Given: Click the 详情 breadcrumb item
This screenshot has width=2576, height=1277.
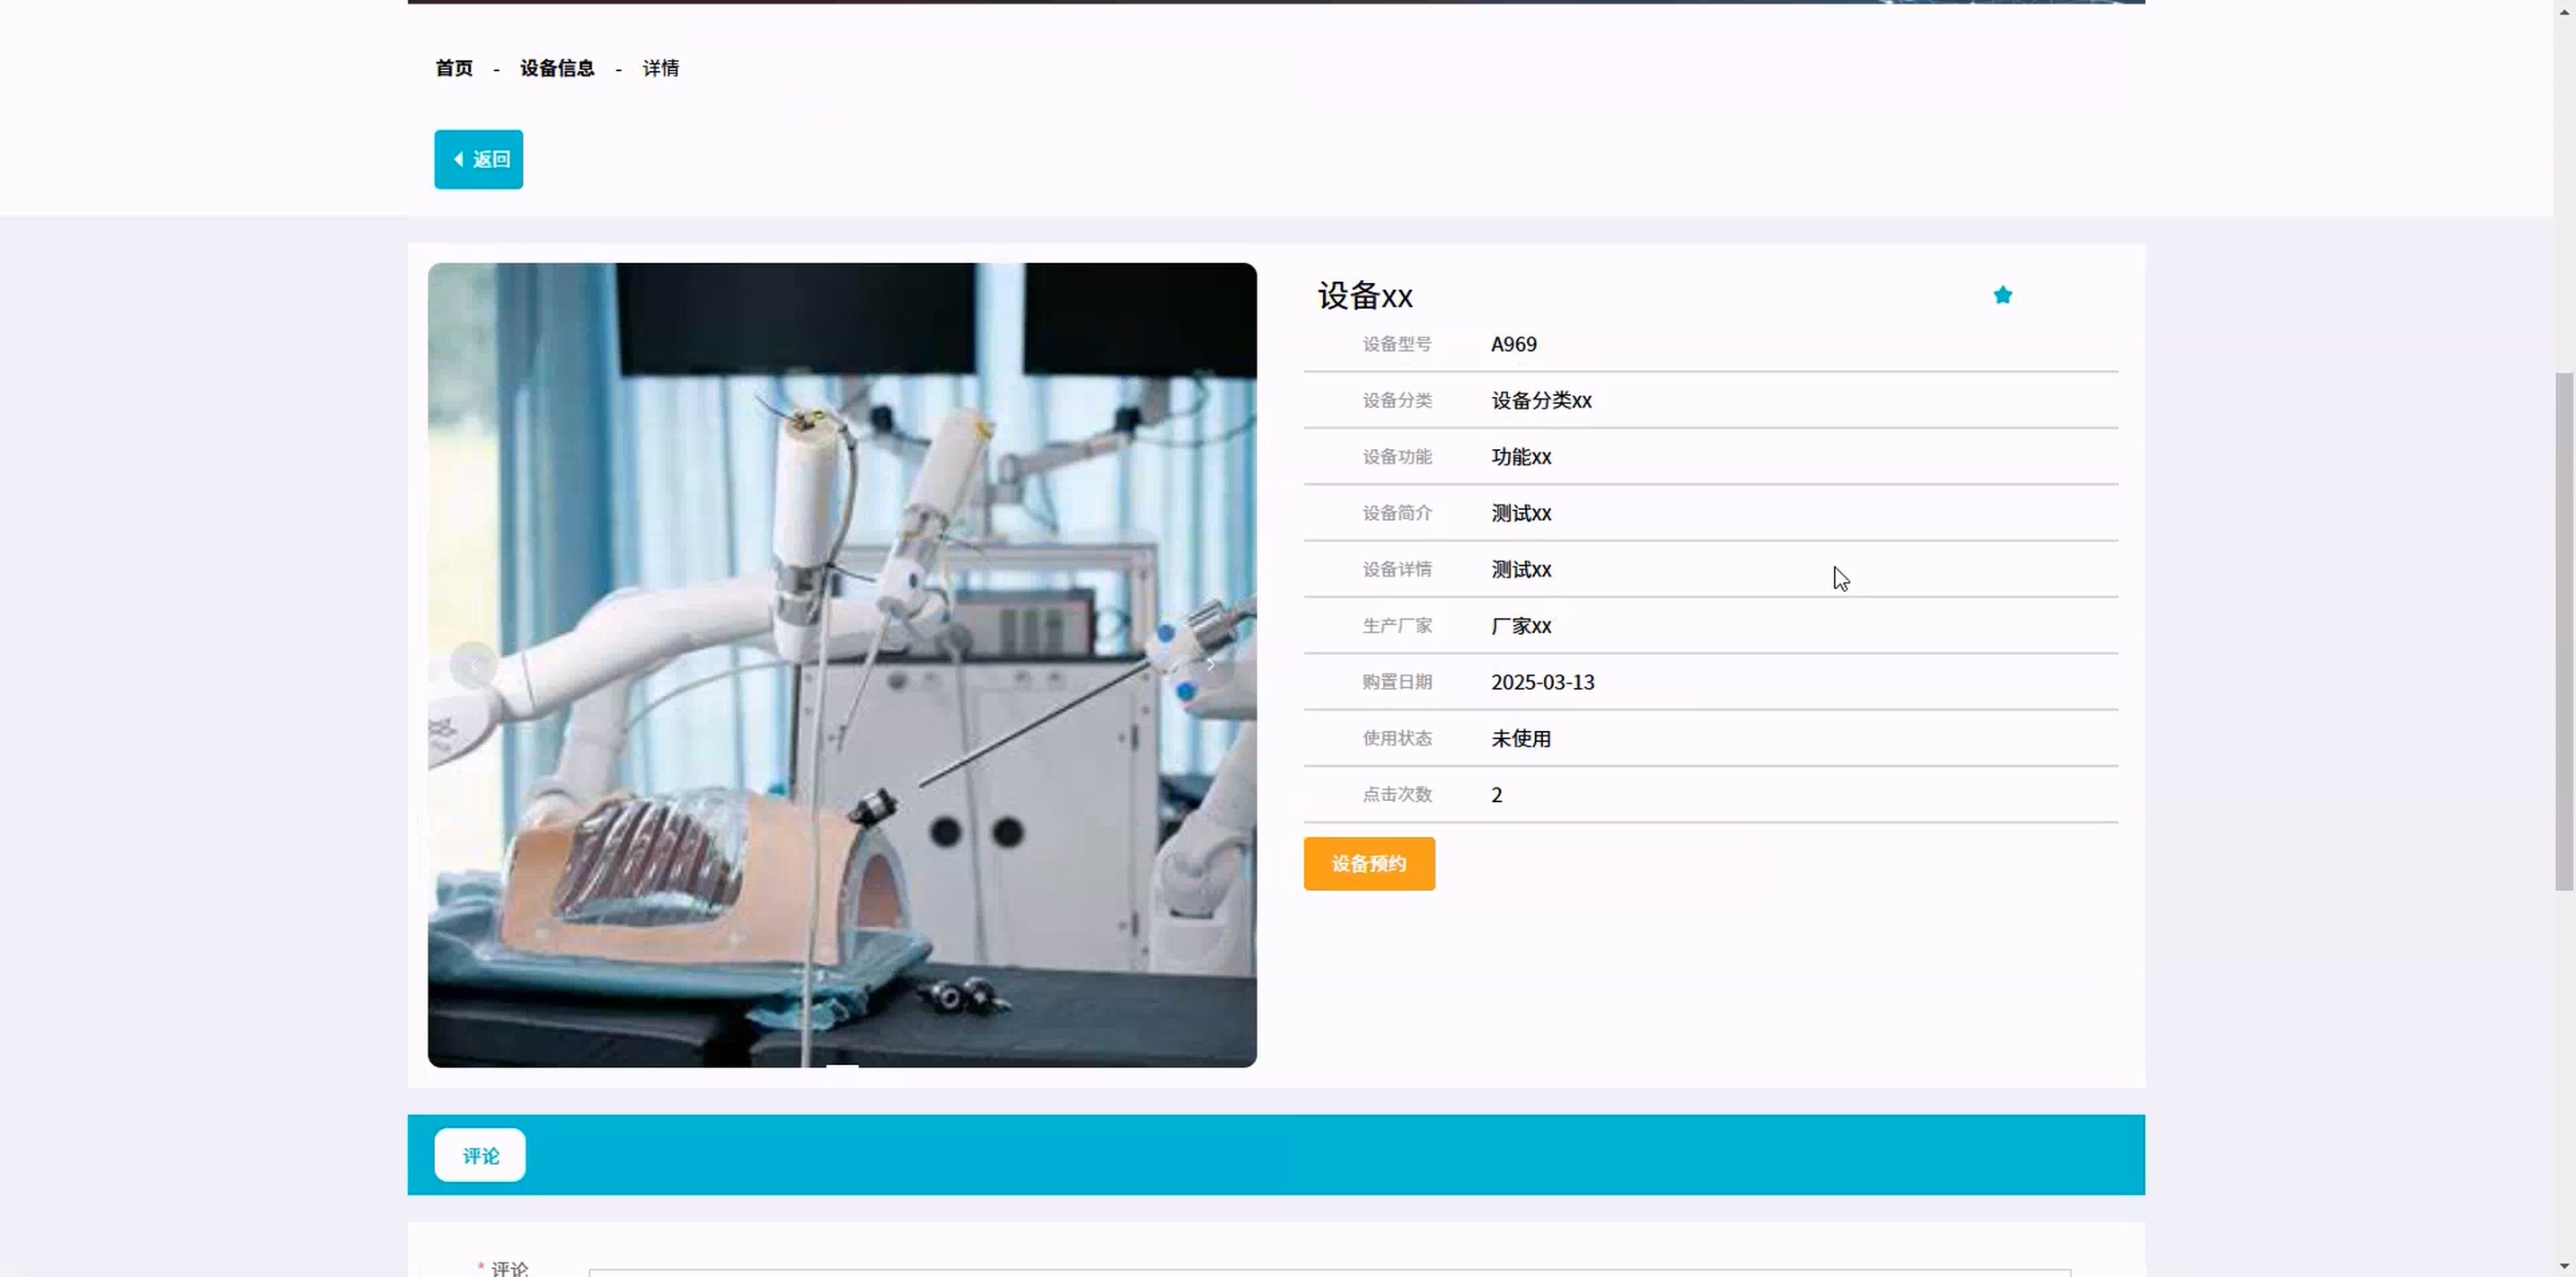Looking at the screenshot, I should pyautogui.click(x=660, y=68).
